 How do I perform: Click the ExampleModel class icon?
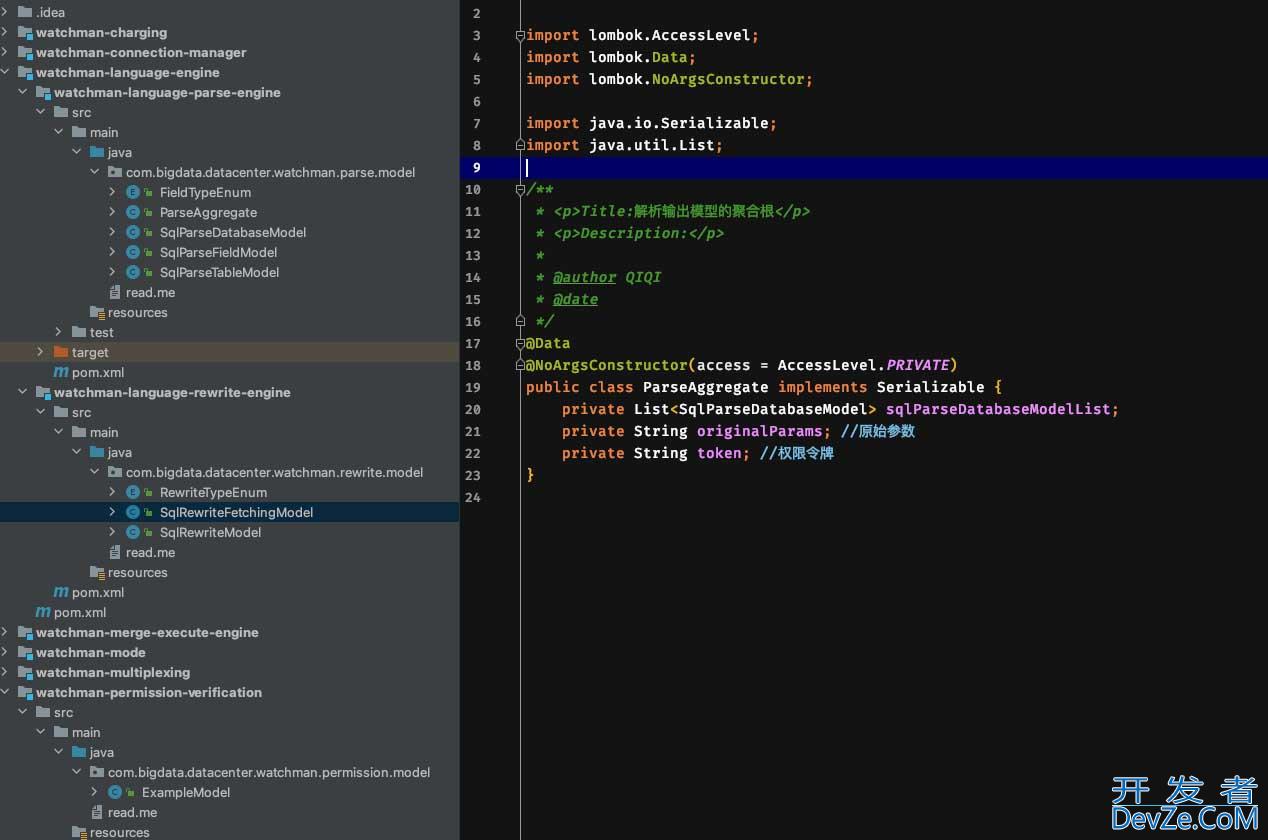pos(115,792)
